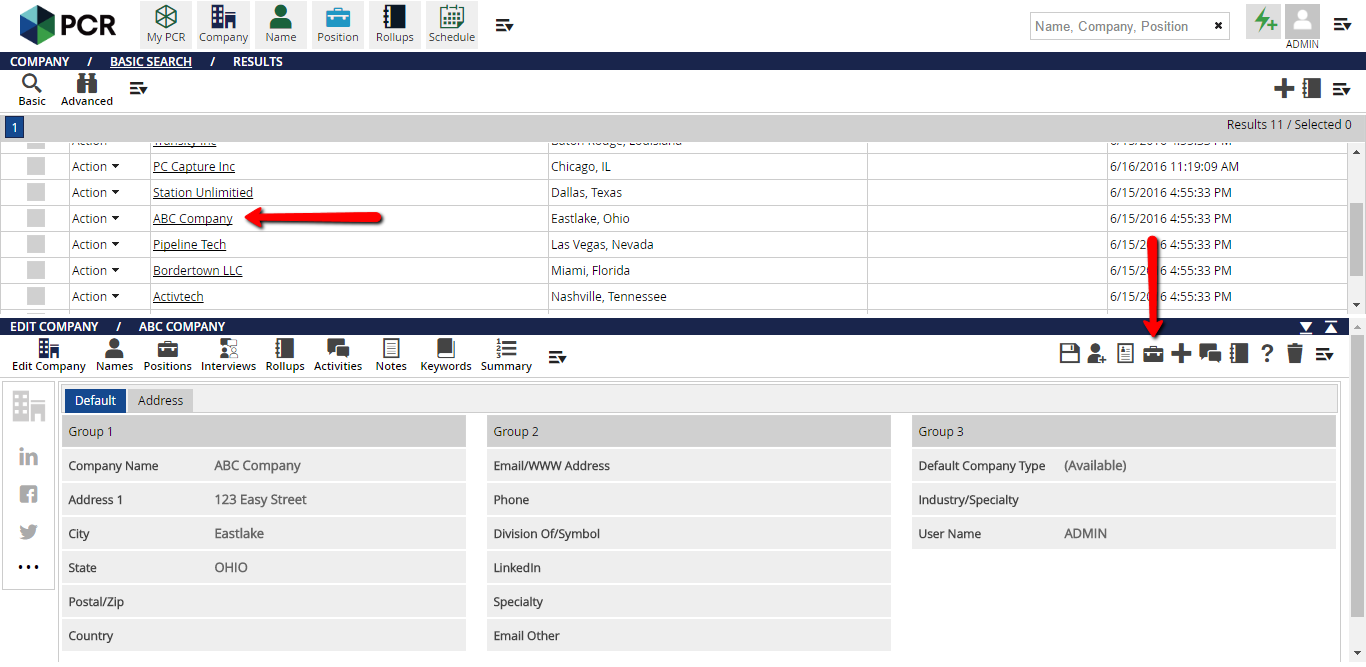Add a position using the briefcase icon

coord(1153,353)
